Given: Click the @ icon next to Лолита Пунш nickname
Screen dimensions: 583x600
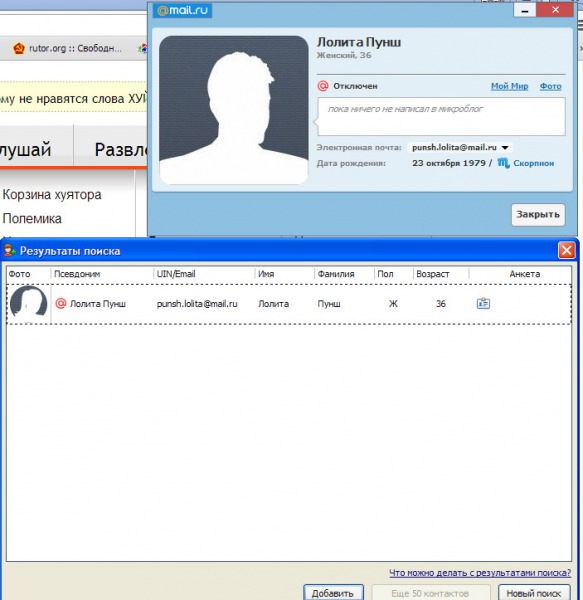Looking at the screenshot, I should coord(61,303).
